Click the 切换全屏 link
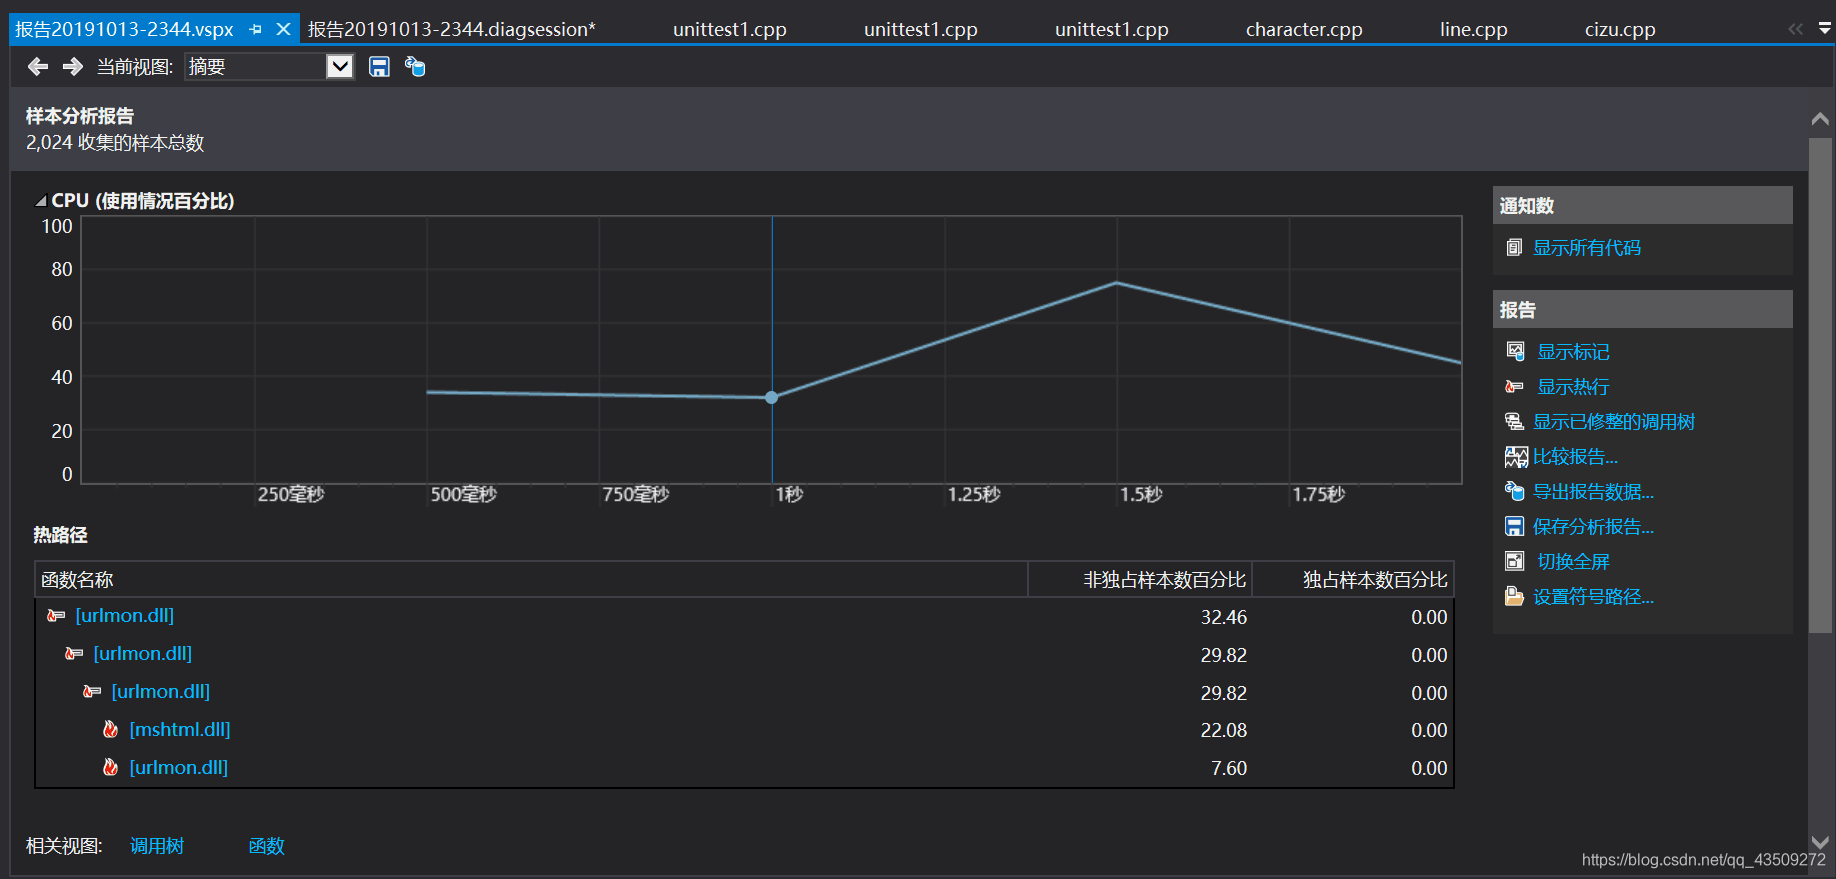Viewport: 1836px width, 879px height. coord(1573,561)
